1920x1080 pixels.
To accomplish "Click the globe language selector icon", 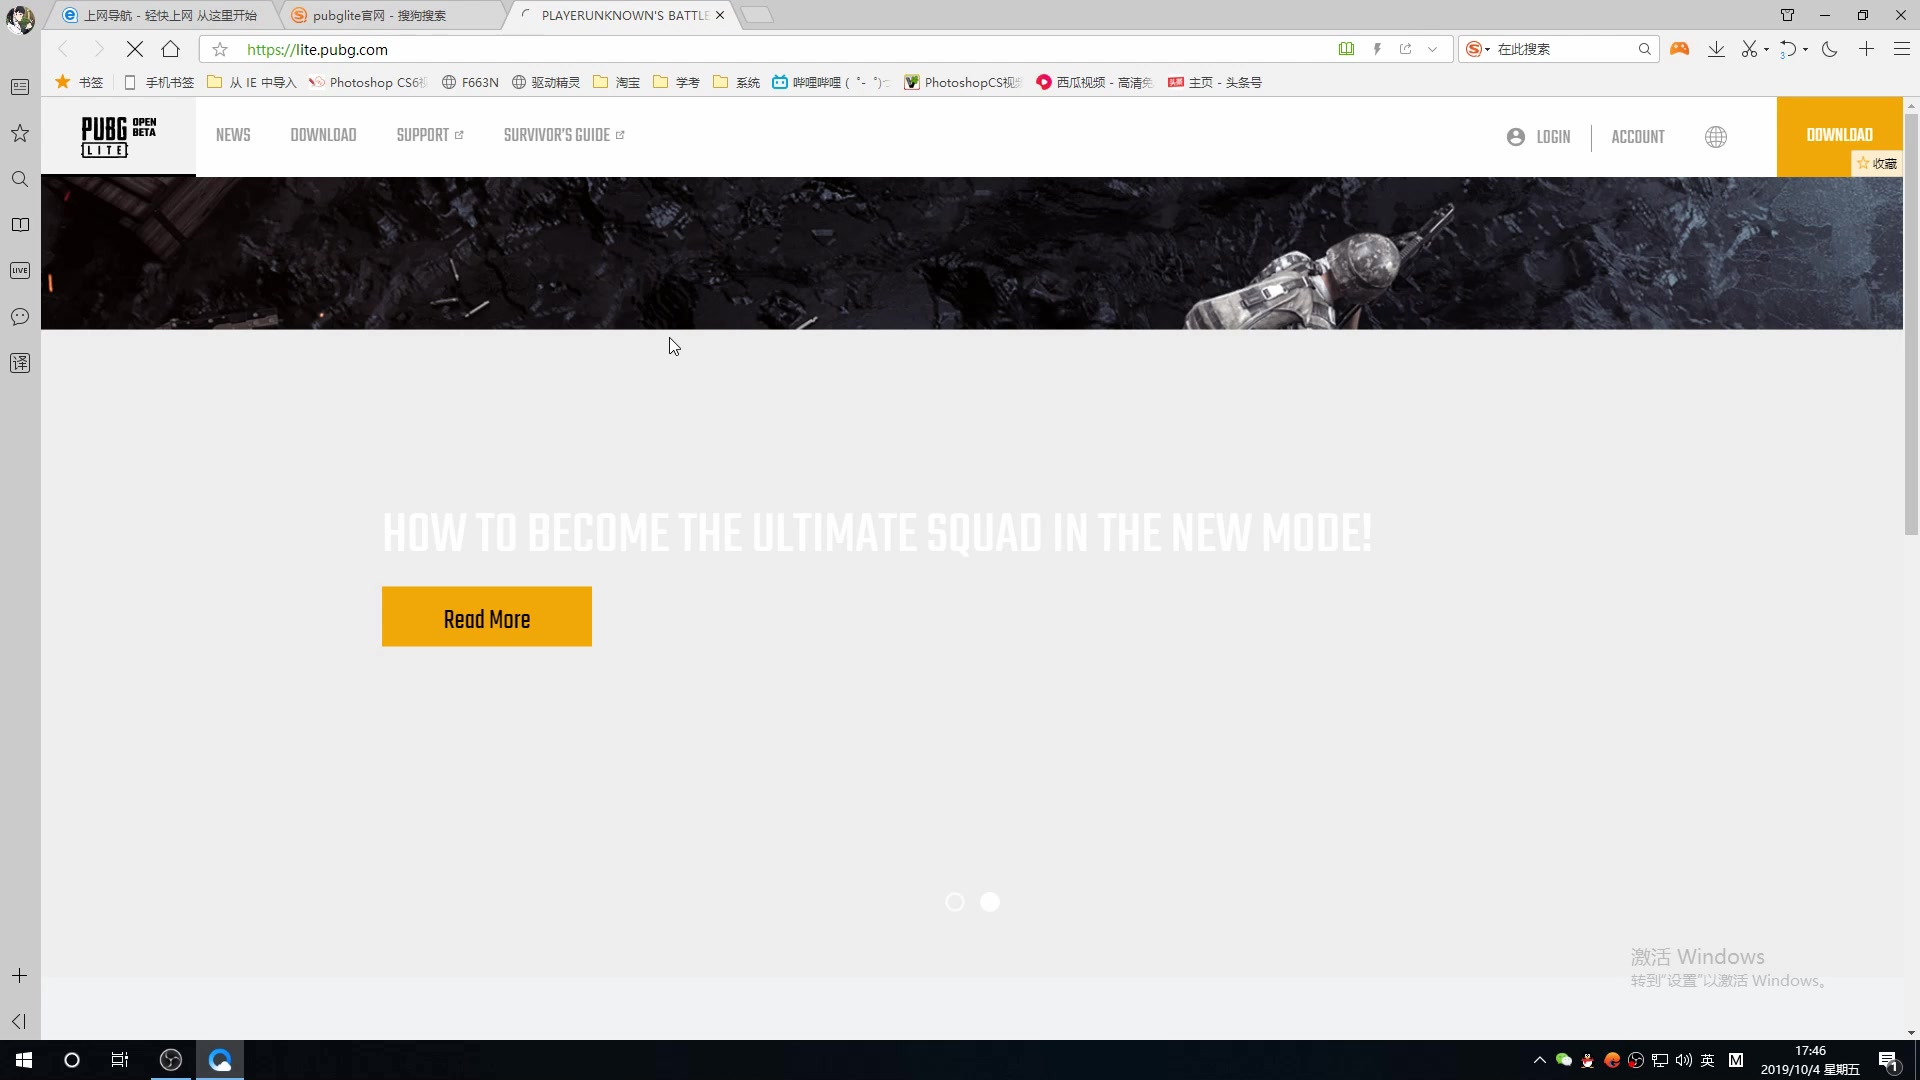I will [1716, 136].
